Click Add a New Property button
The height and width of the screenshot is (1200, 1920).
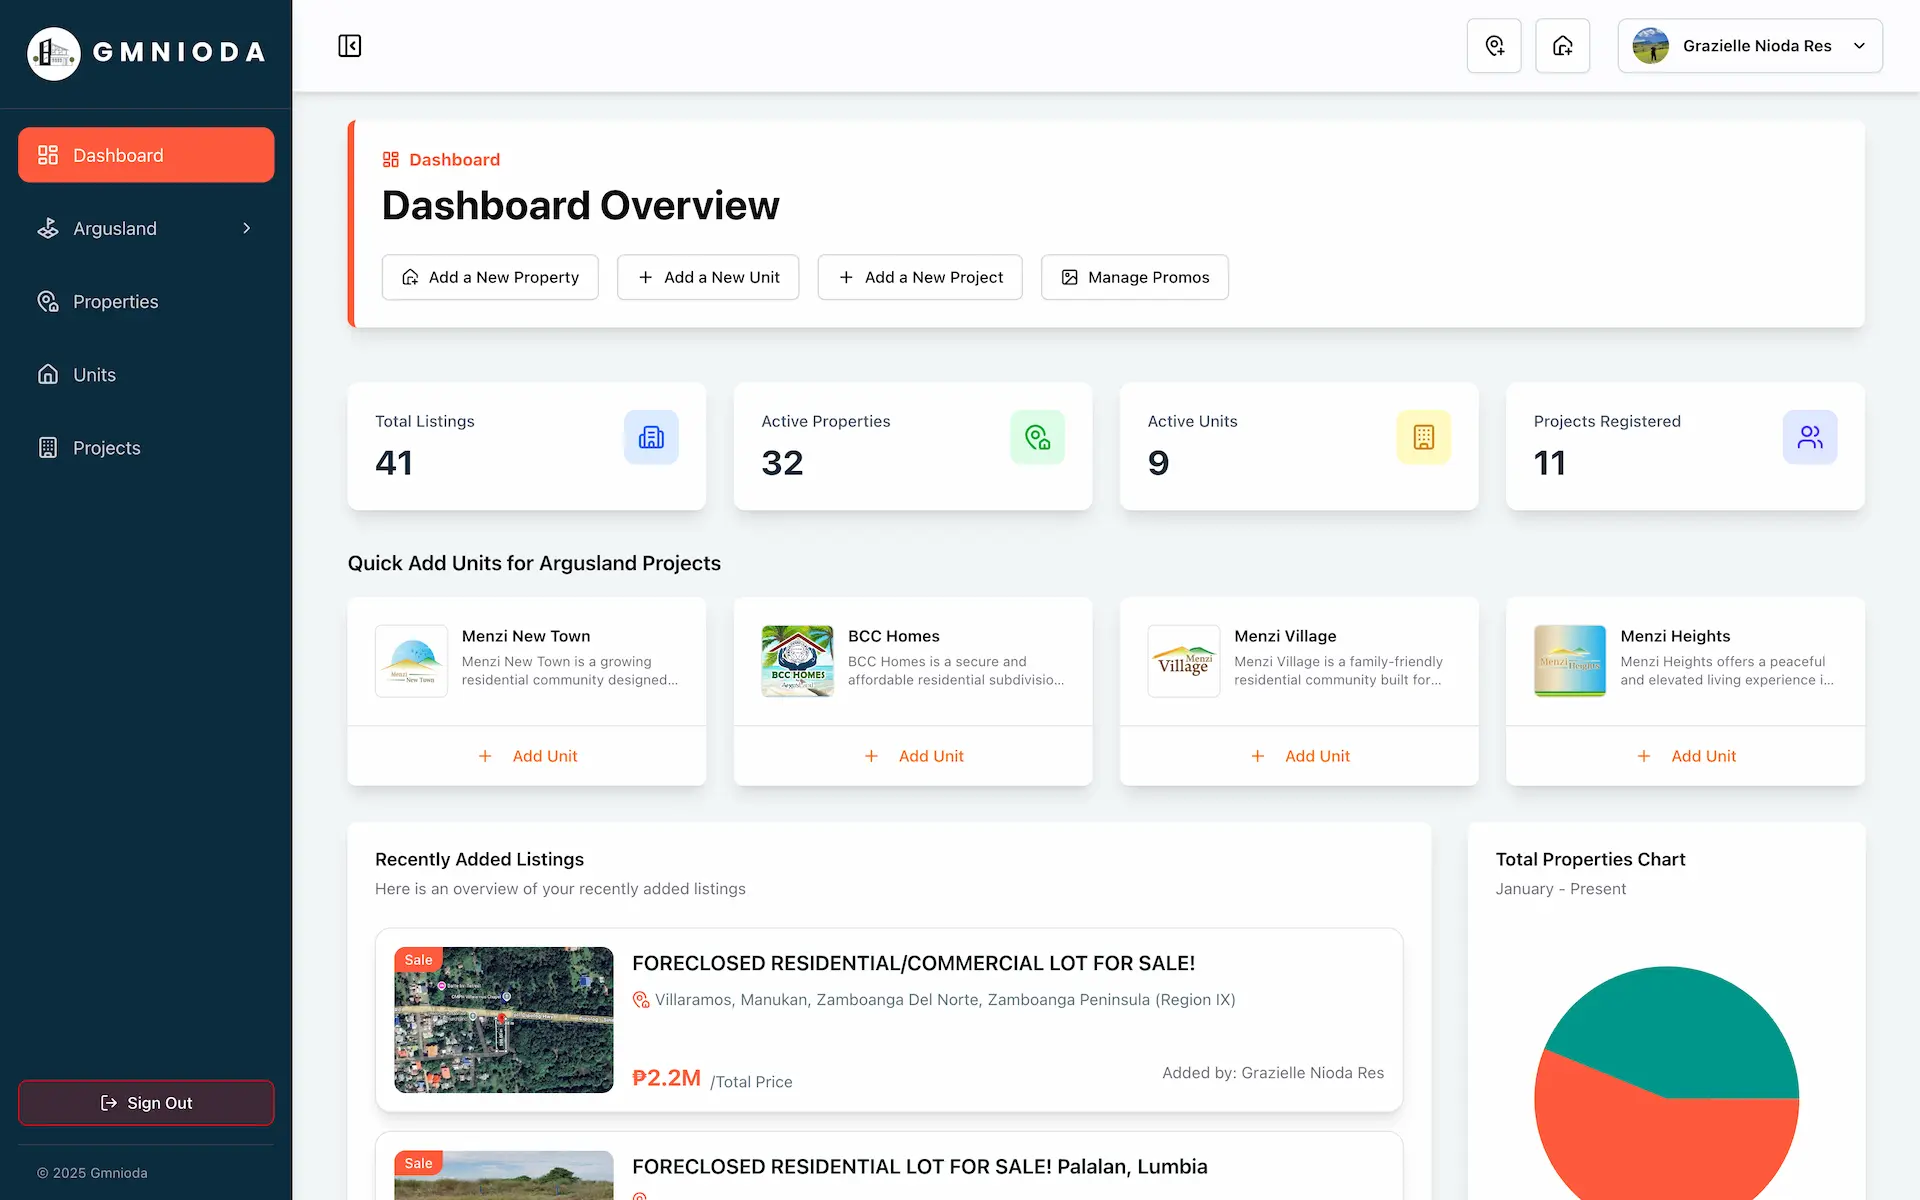pos(490,277)
